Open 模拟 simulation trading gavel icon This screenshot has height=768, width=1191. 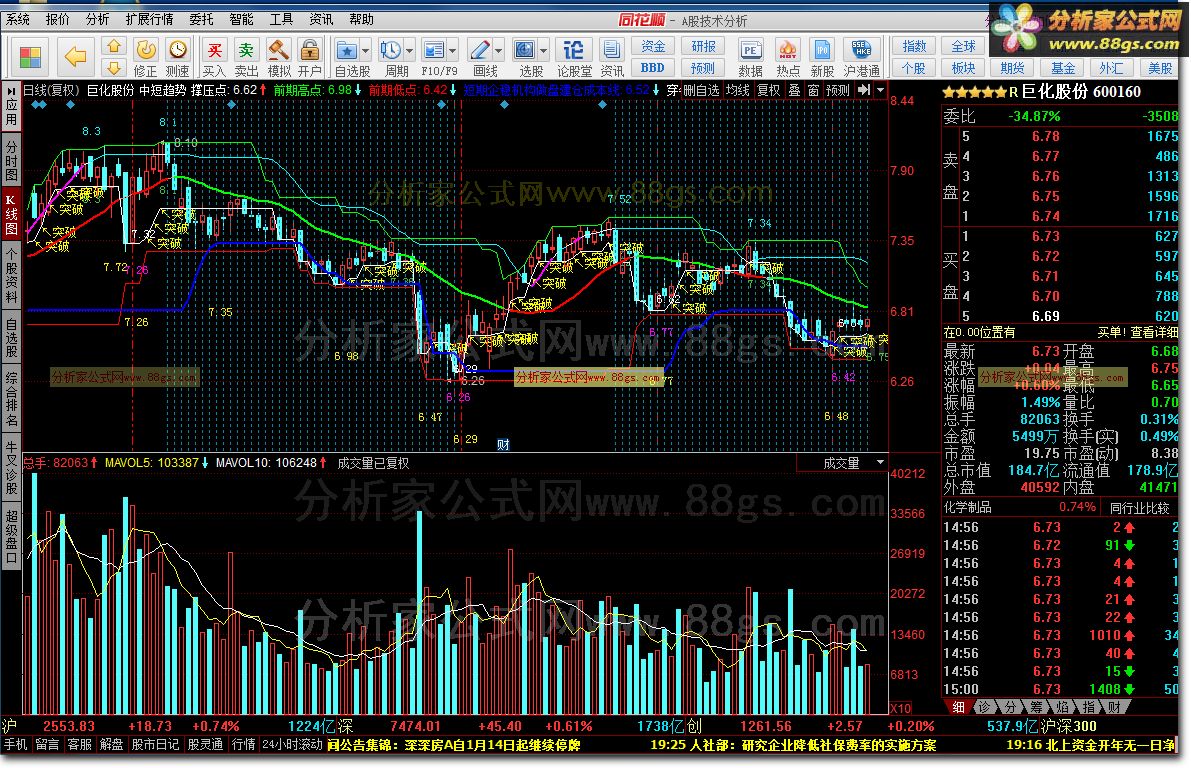(279, 50)
